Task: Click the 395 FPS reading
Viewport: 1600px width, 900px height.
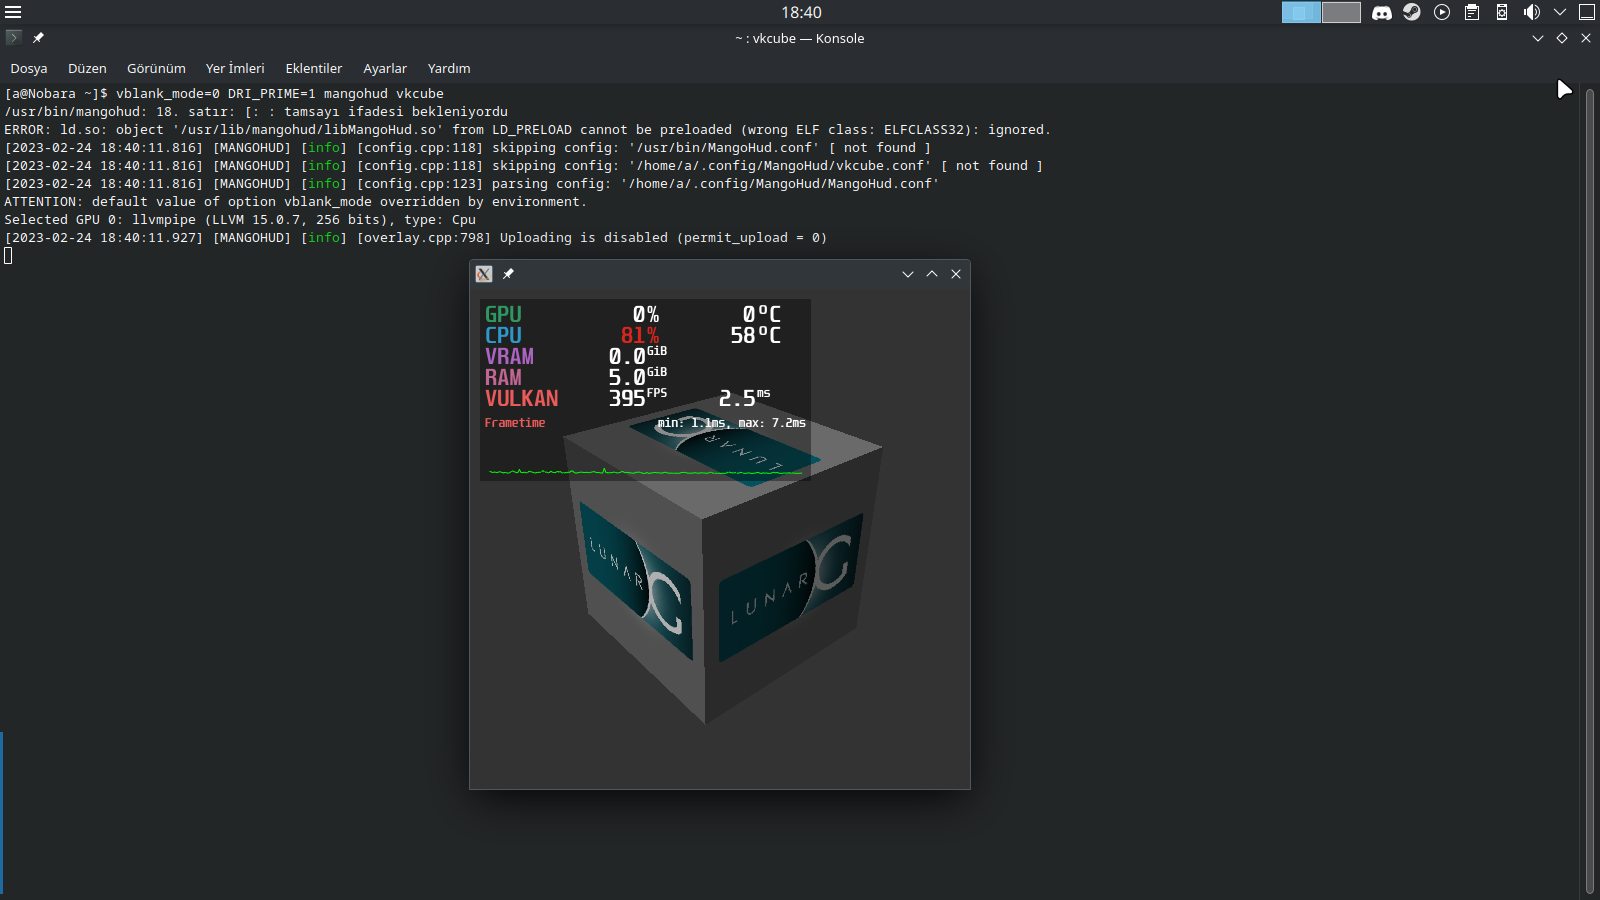Action: [x=638, y=398]
